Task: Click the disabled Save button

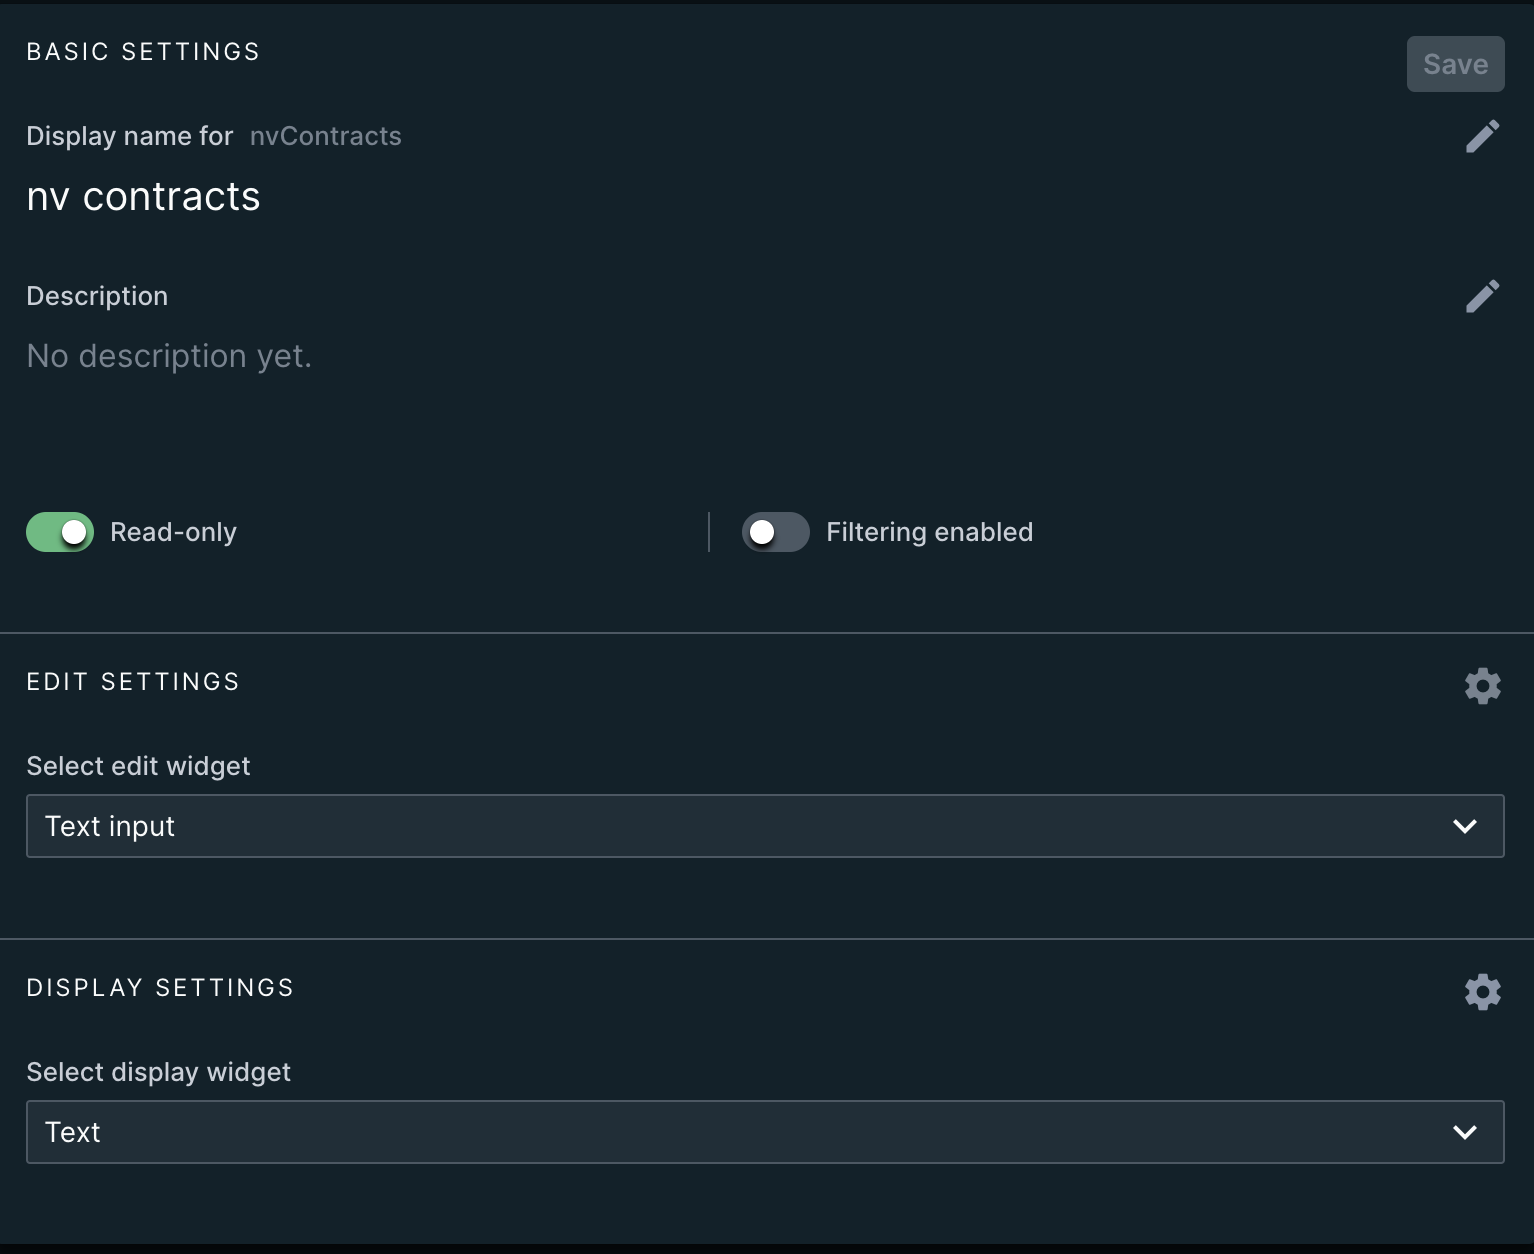Action: point(1455,64)
